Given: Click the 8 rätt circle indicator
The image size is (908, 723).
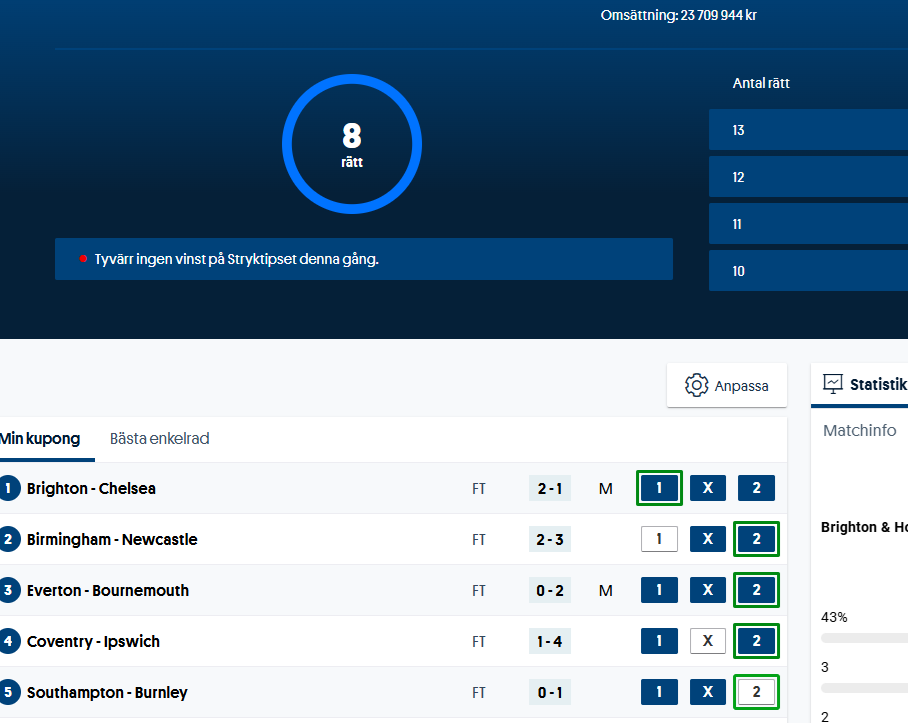Looking at the screenshot, I should (x=352, y=144).
